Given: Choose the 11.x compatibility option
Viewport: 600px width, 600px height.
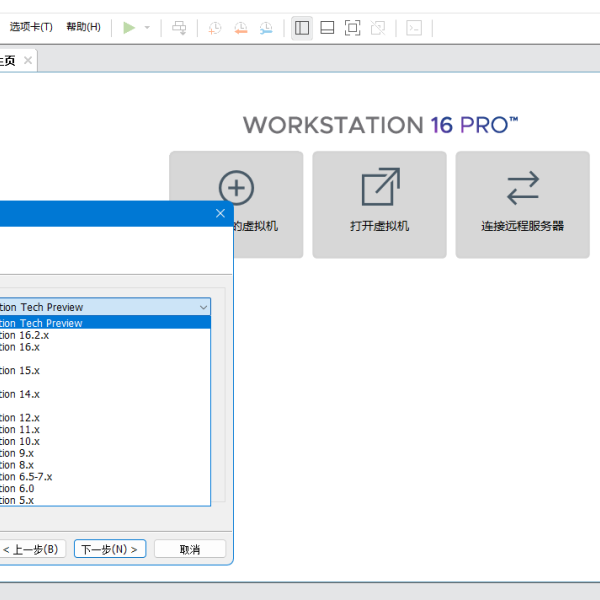Looking at the screenshot, I should pyautogui.click(x=105, y=429).
